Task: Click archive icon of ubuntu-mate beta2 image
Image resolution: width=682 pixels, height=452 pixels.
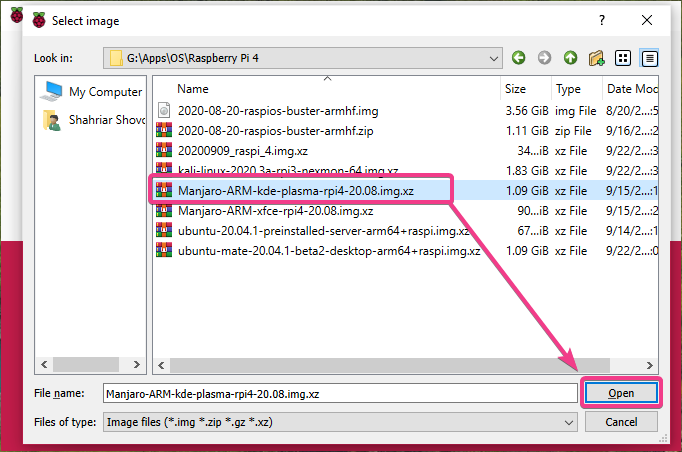Action: (164, 250)
